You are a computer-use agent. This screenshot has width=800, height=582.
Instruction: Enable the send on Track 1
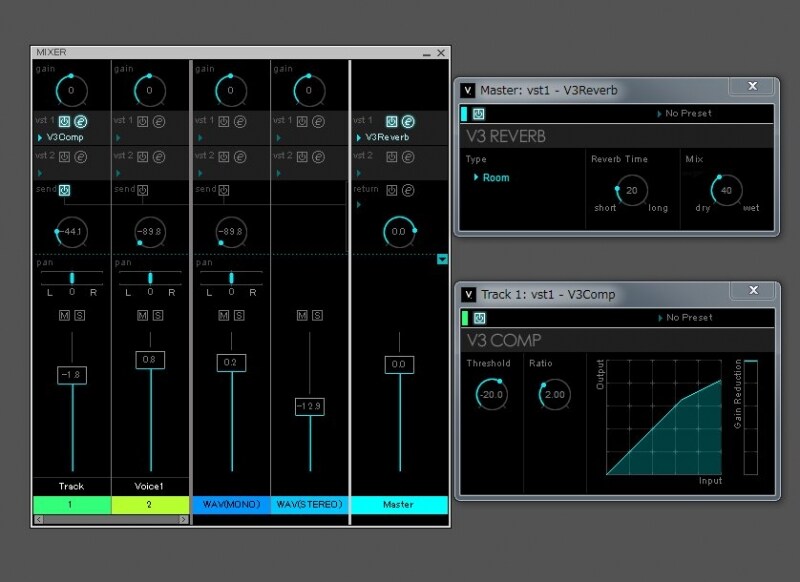click(x=64, y=190)
